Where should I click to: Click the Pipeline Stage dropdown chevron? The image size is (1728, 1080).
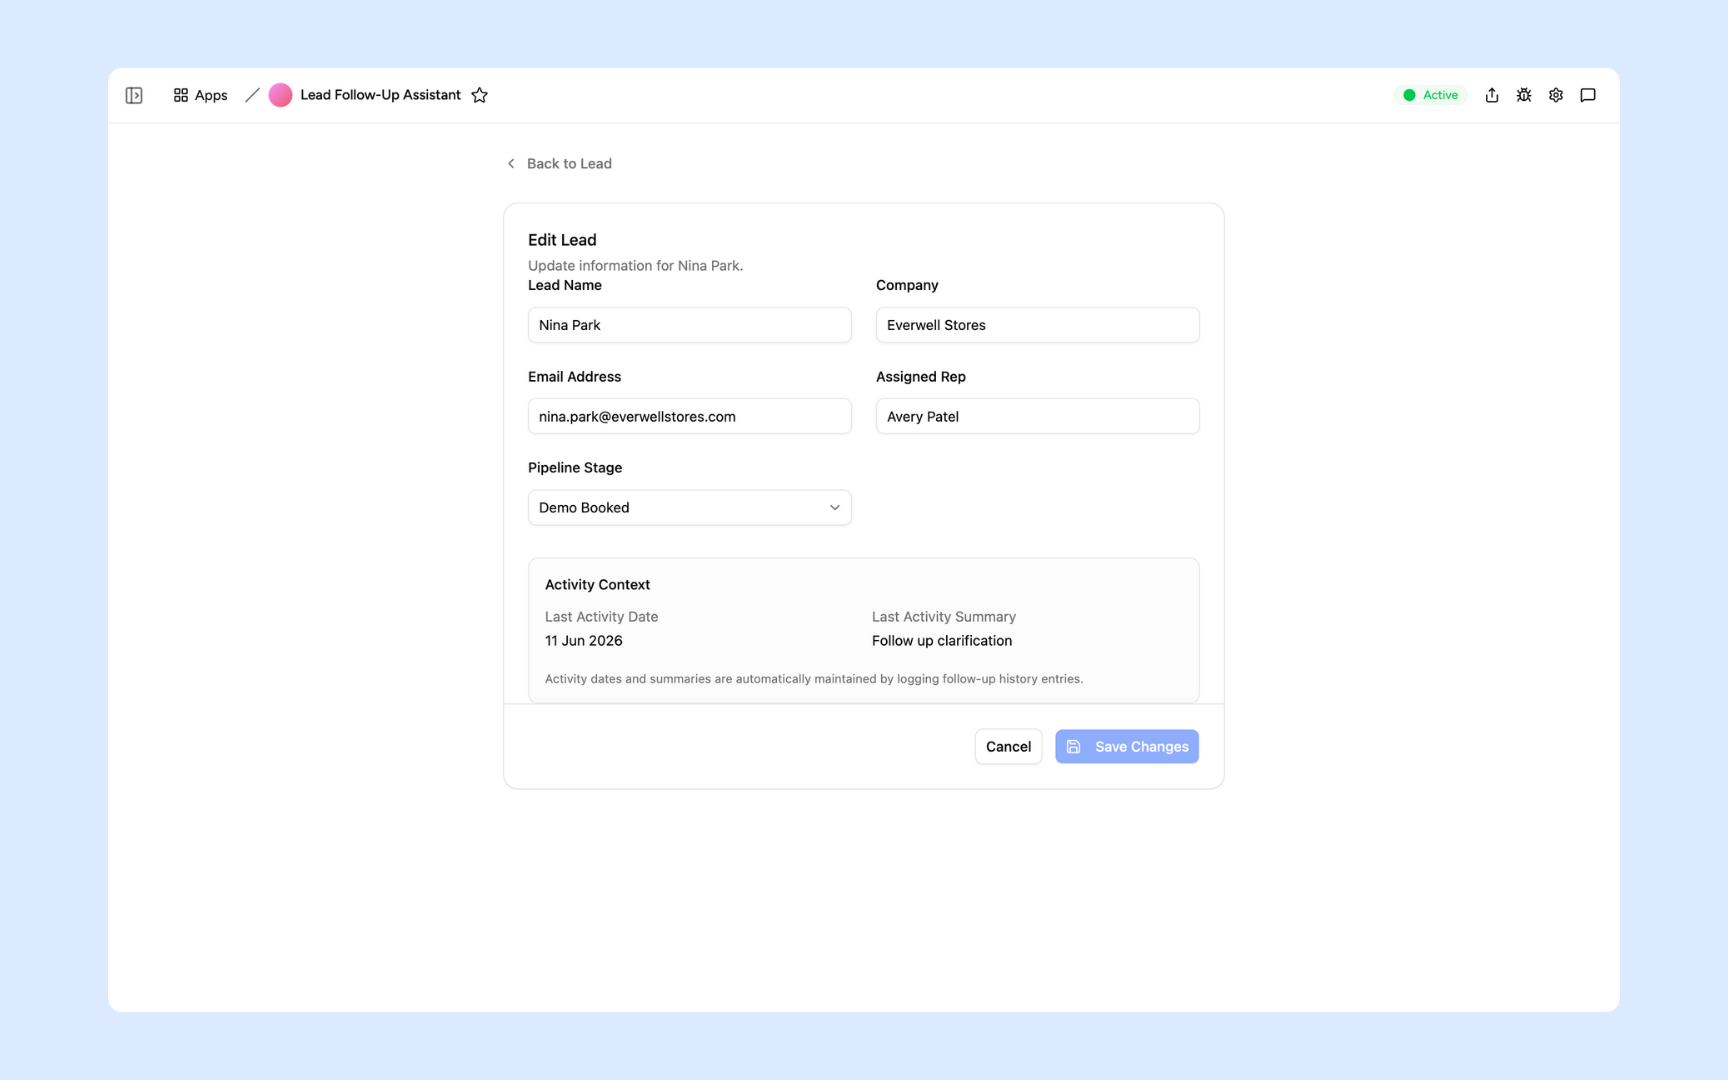tap(835, 508)
